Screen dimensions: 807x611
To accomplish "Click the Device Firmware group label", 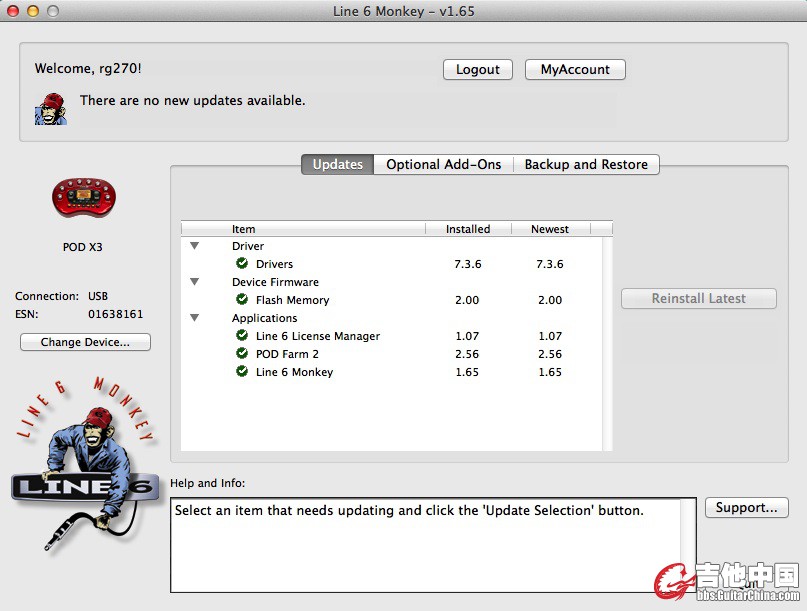I will [275, 282].
